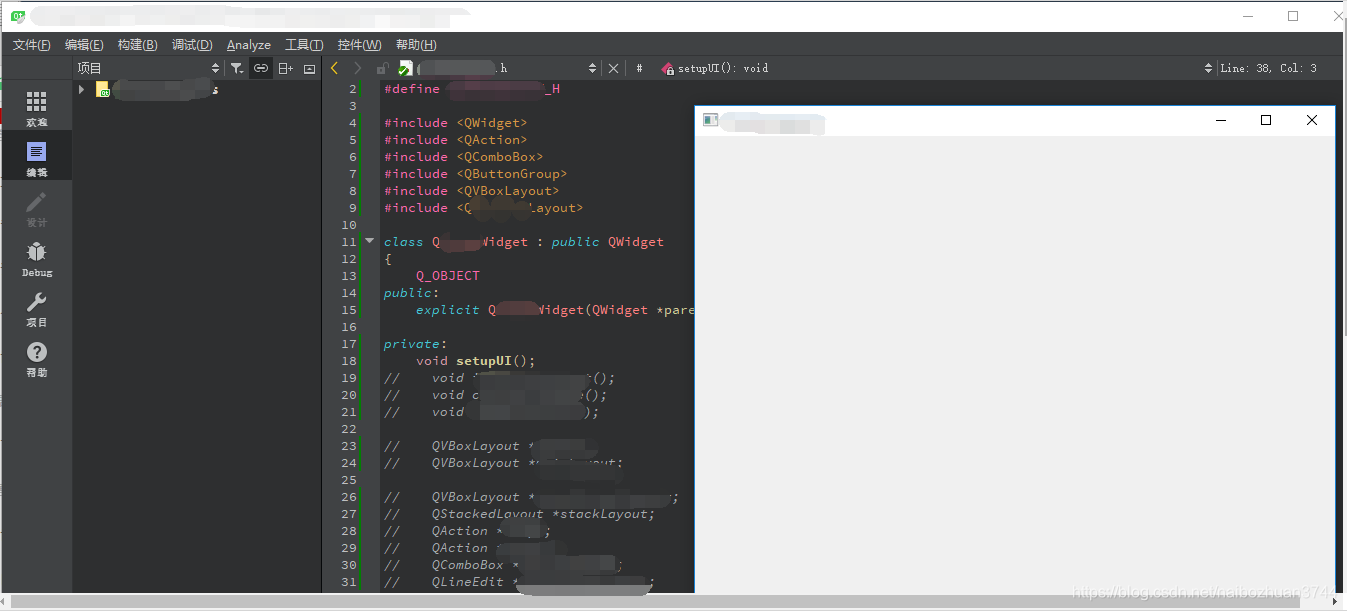
Task: Toggle the document lock icon
Action: 383,67
